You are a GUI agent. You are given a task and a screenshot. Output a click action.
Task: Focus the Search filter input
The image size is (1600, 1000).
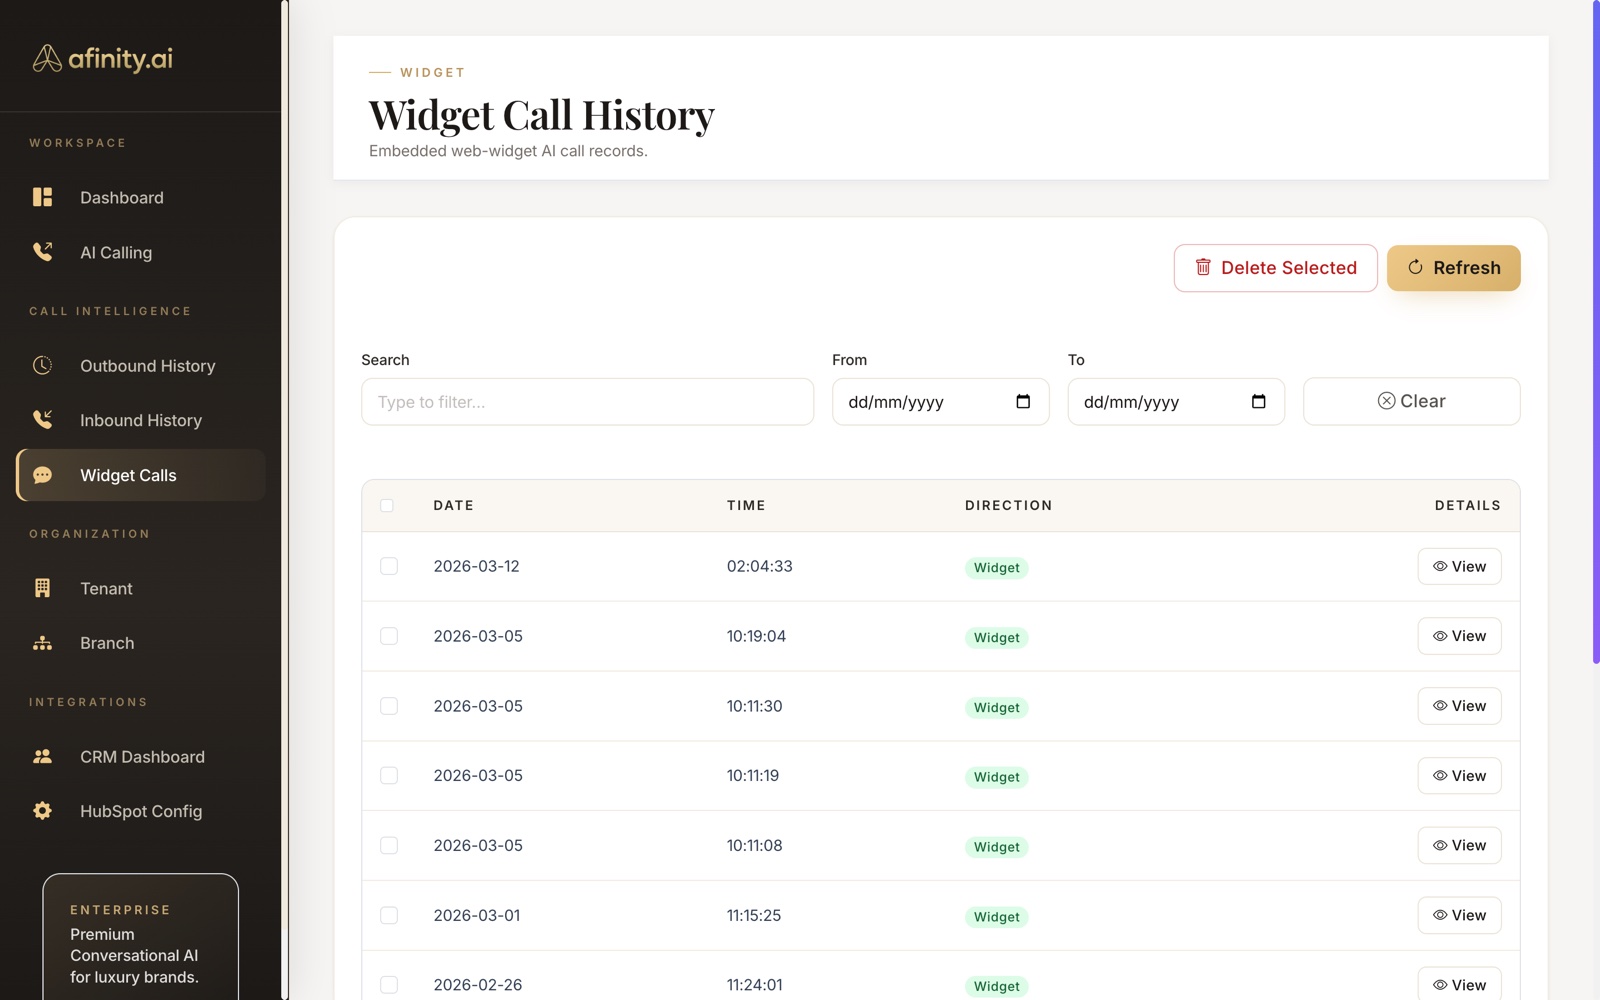coord(587,401)
